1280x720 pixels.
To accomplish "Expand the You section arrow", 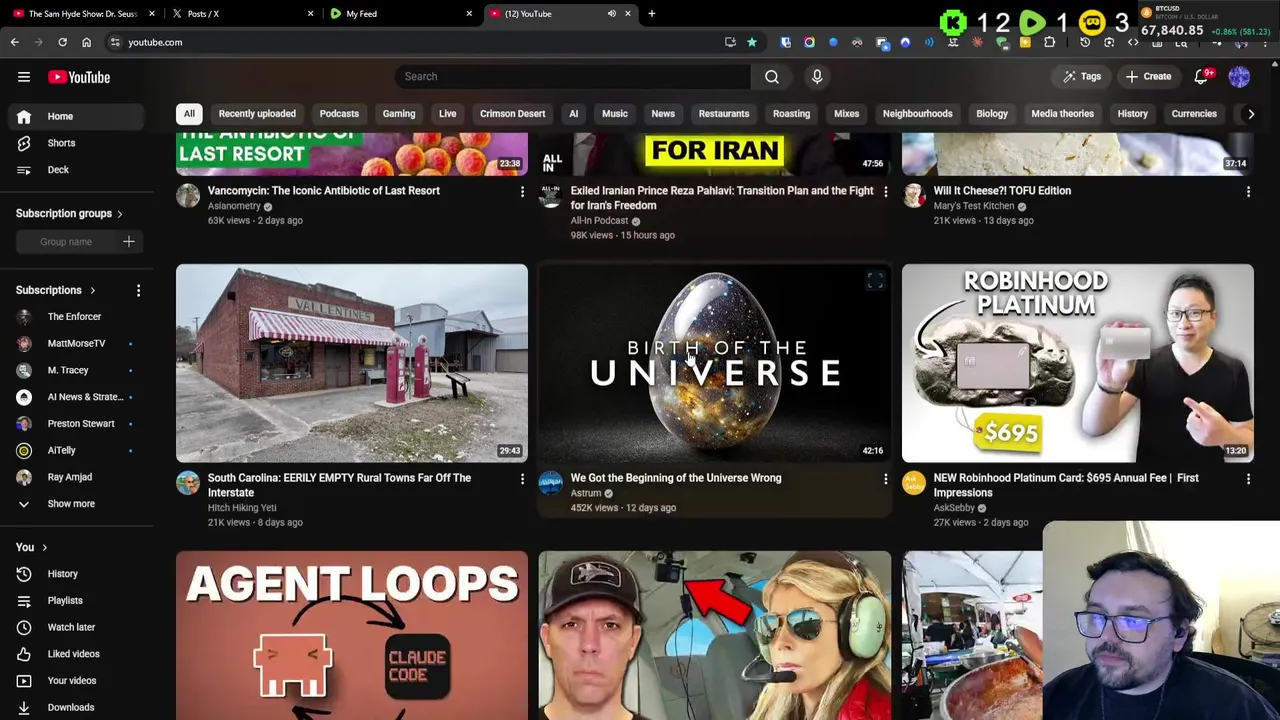I will coord(44,548).
